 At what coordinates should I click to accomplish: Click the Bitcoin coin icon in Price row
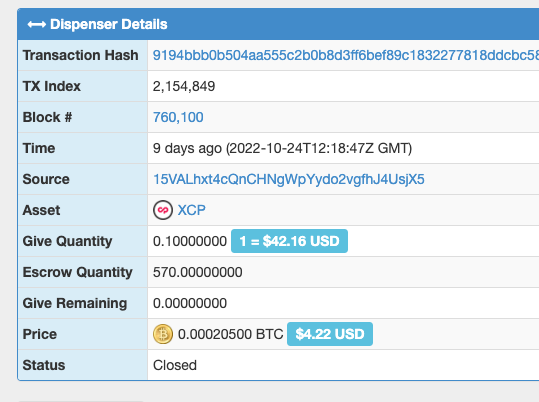click(163, 334)
